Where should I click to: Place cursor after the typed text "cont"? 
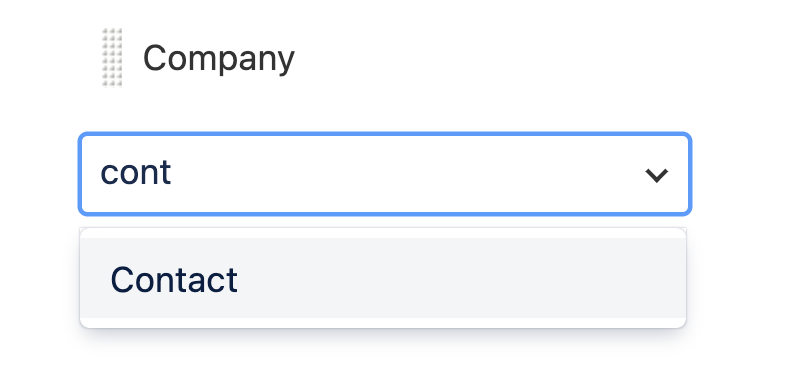pos(172,173)
